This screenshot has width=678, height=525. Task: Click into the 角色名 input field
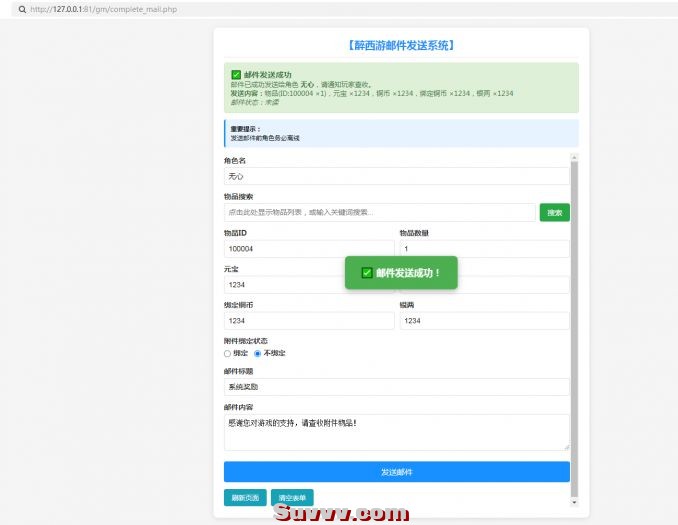(396, 176)
